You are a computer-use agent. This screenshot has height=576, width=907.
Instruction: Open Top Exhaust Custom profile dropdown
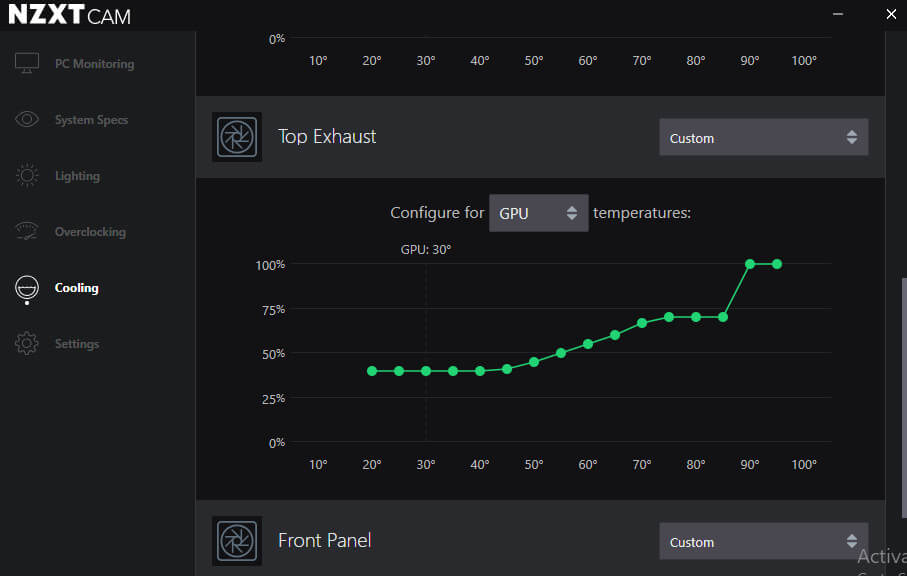click(764, 137)
